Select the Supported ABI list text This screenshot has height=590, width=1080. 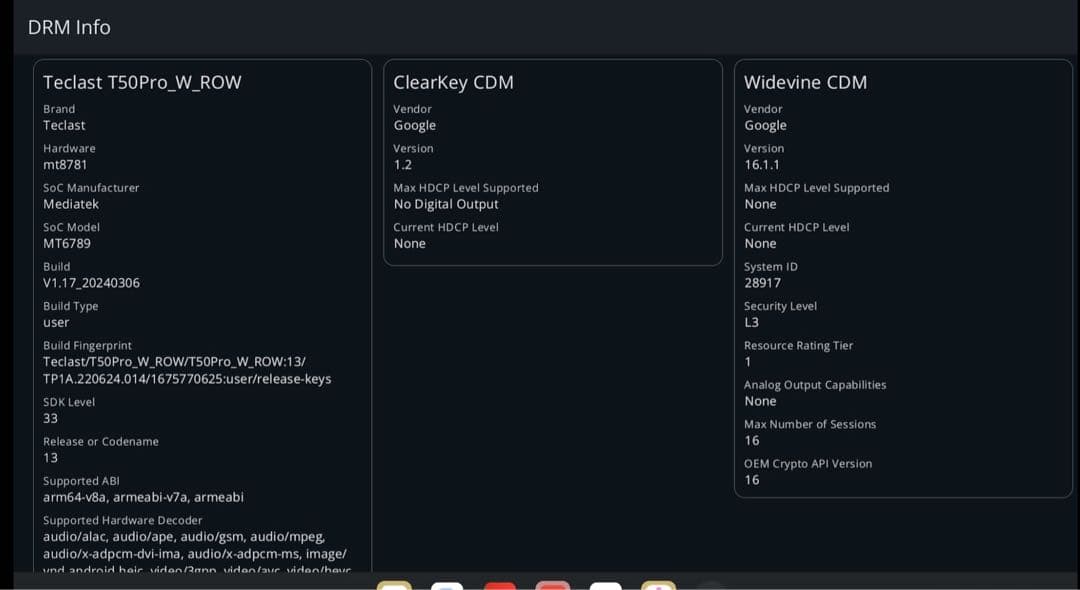(x=143, y=497)
